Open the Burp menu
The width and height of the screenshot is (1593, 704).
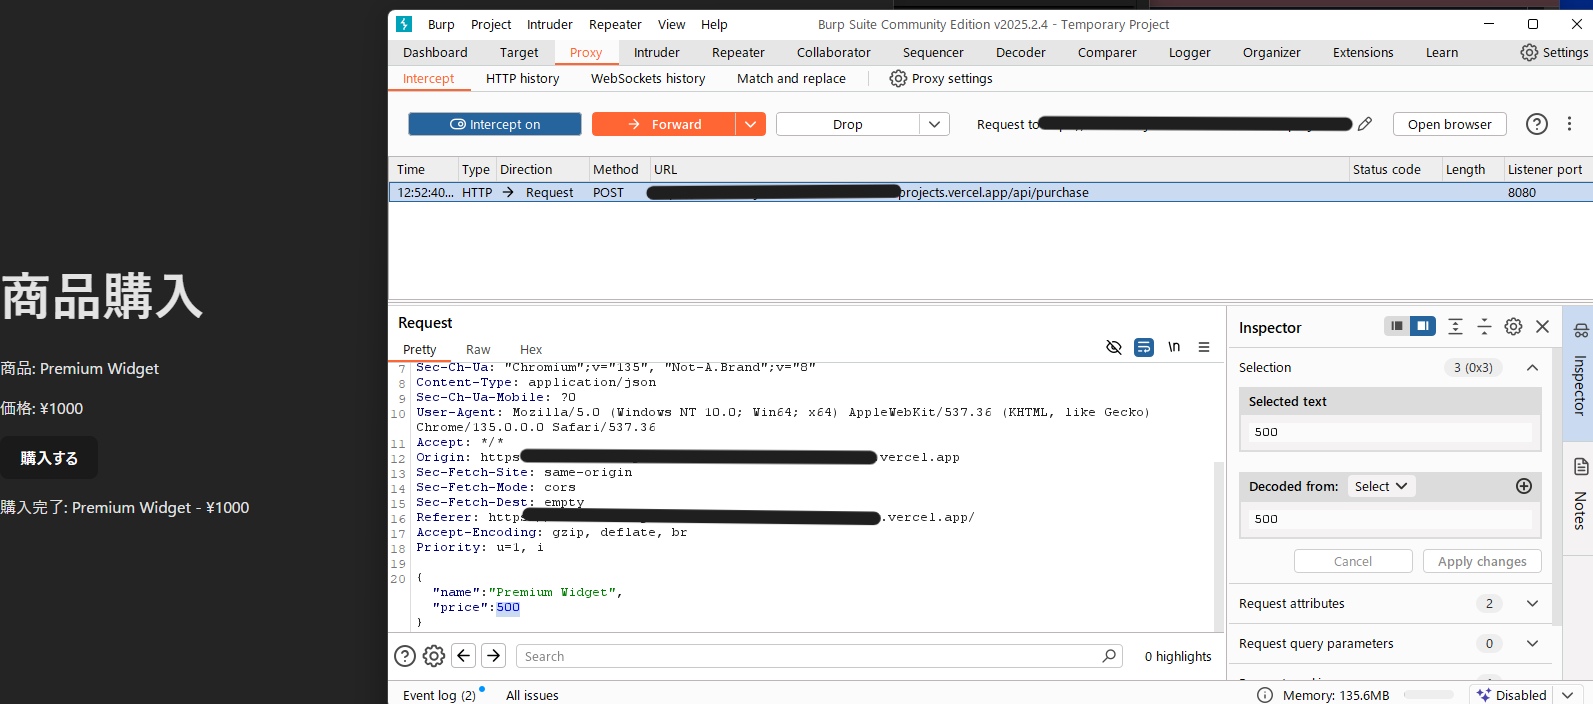tap(441, 24)
